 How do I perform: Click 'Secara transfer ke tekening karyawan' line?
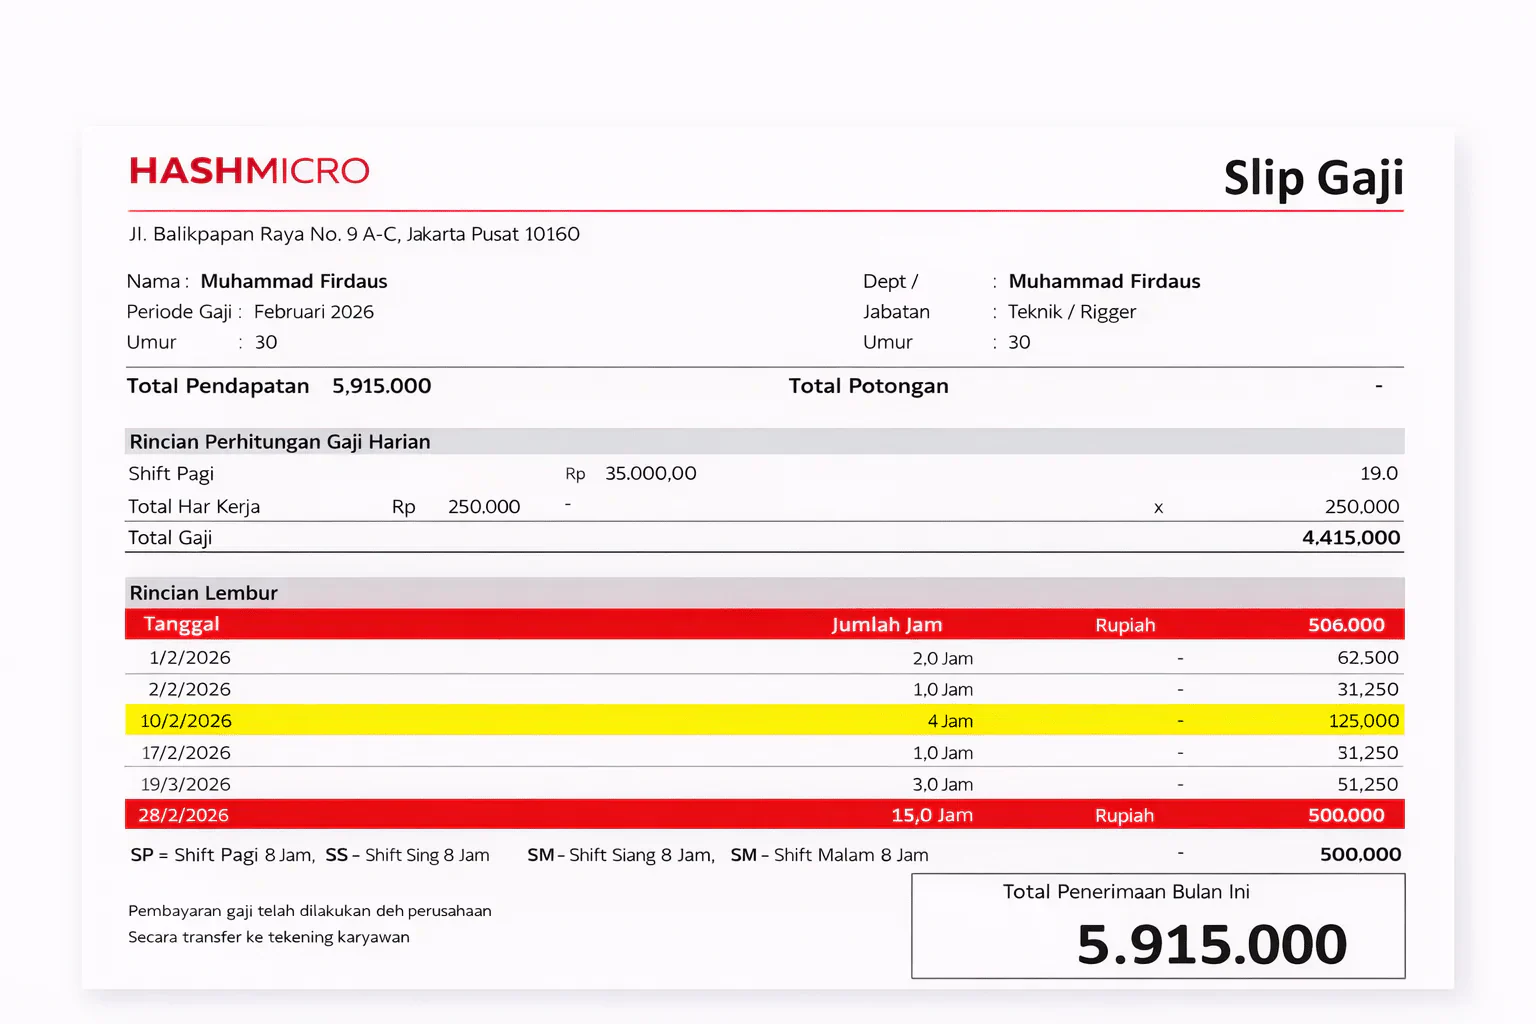click(269, 937)
